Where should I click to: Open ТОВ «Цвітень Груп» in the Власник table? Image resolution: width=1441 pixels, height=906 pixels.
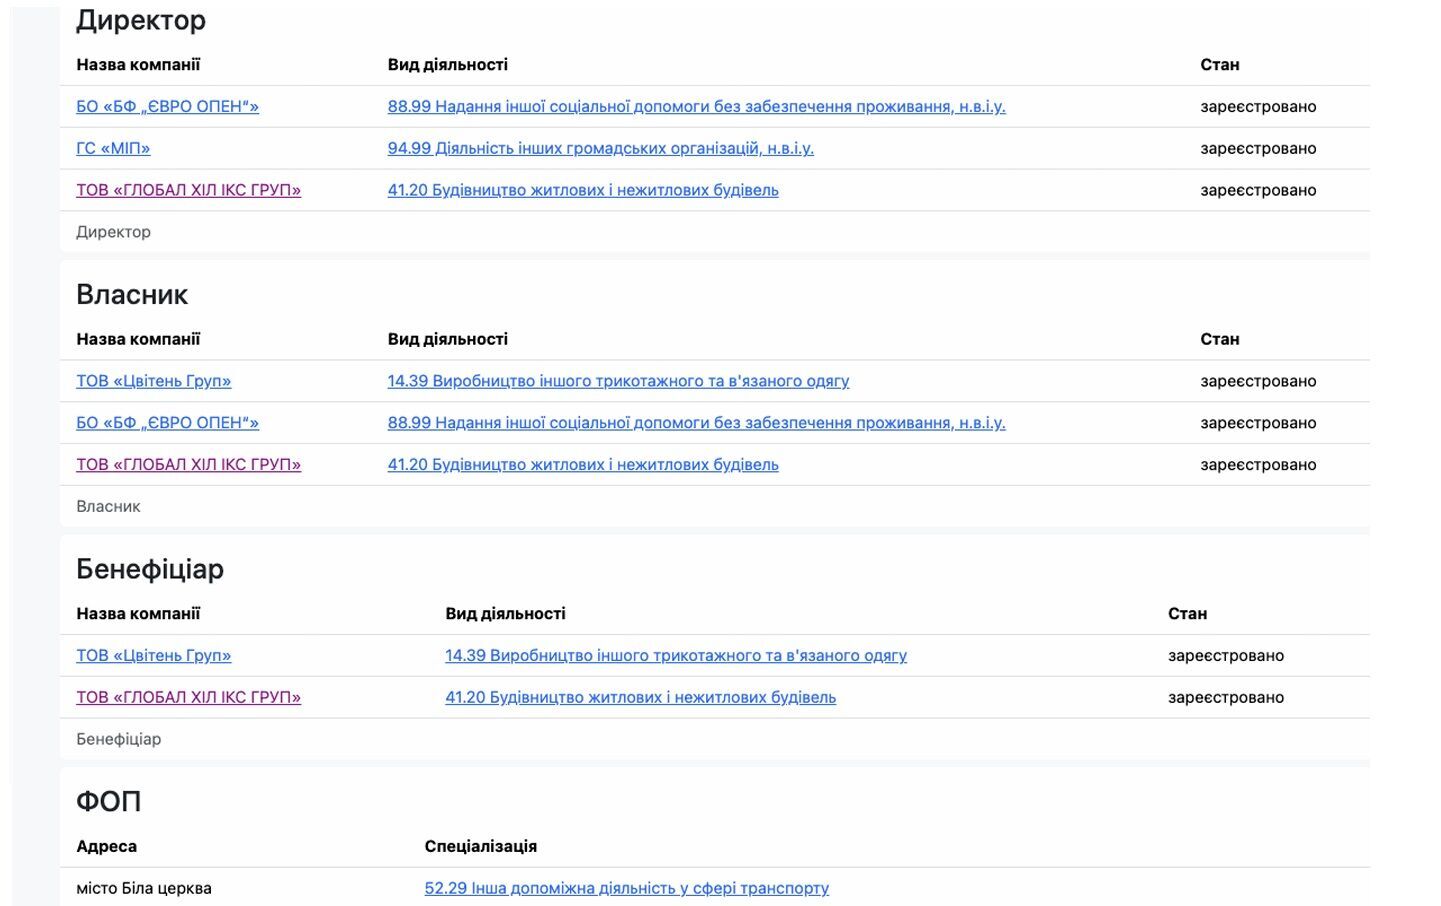point(153,381)
